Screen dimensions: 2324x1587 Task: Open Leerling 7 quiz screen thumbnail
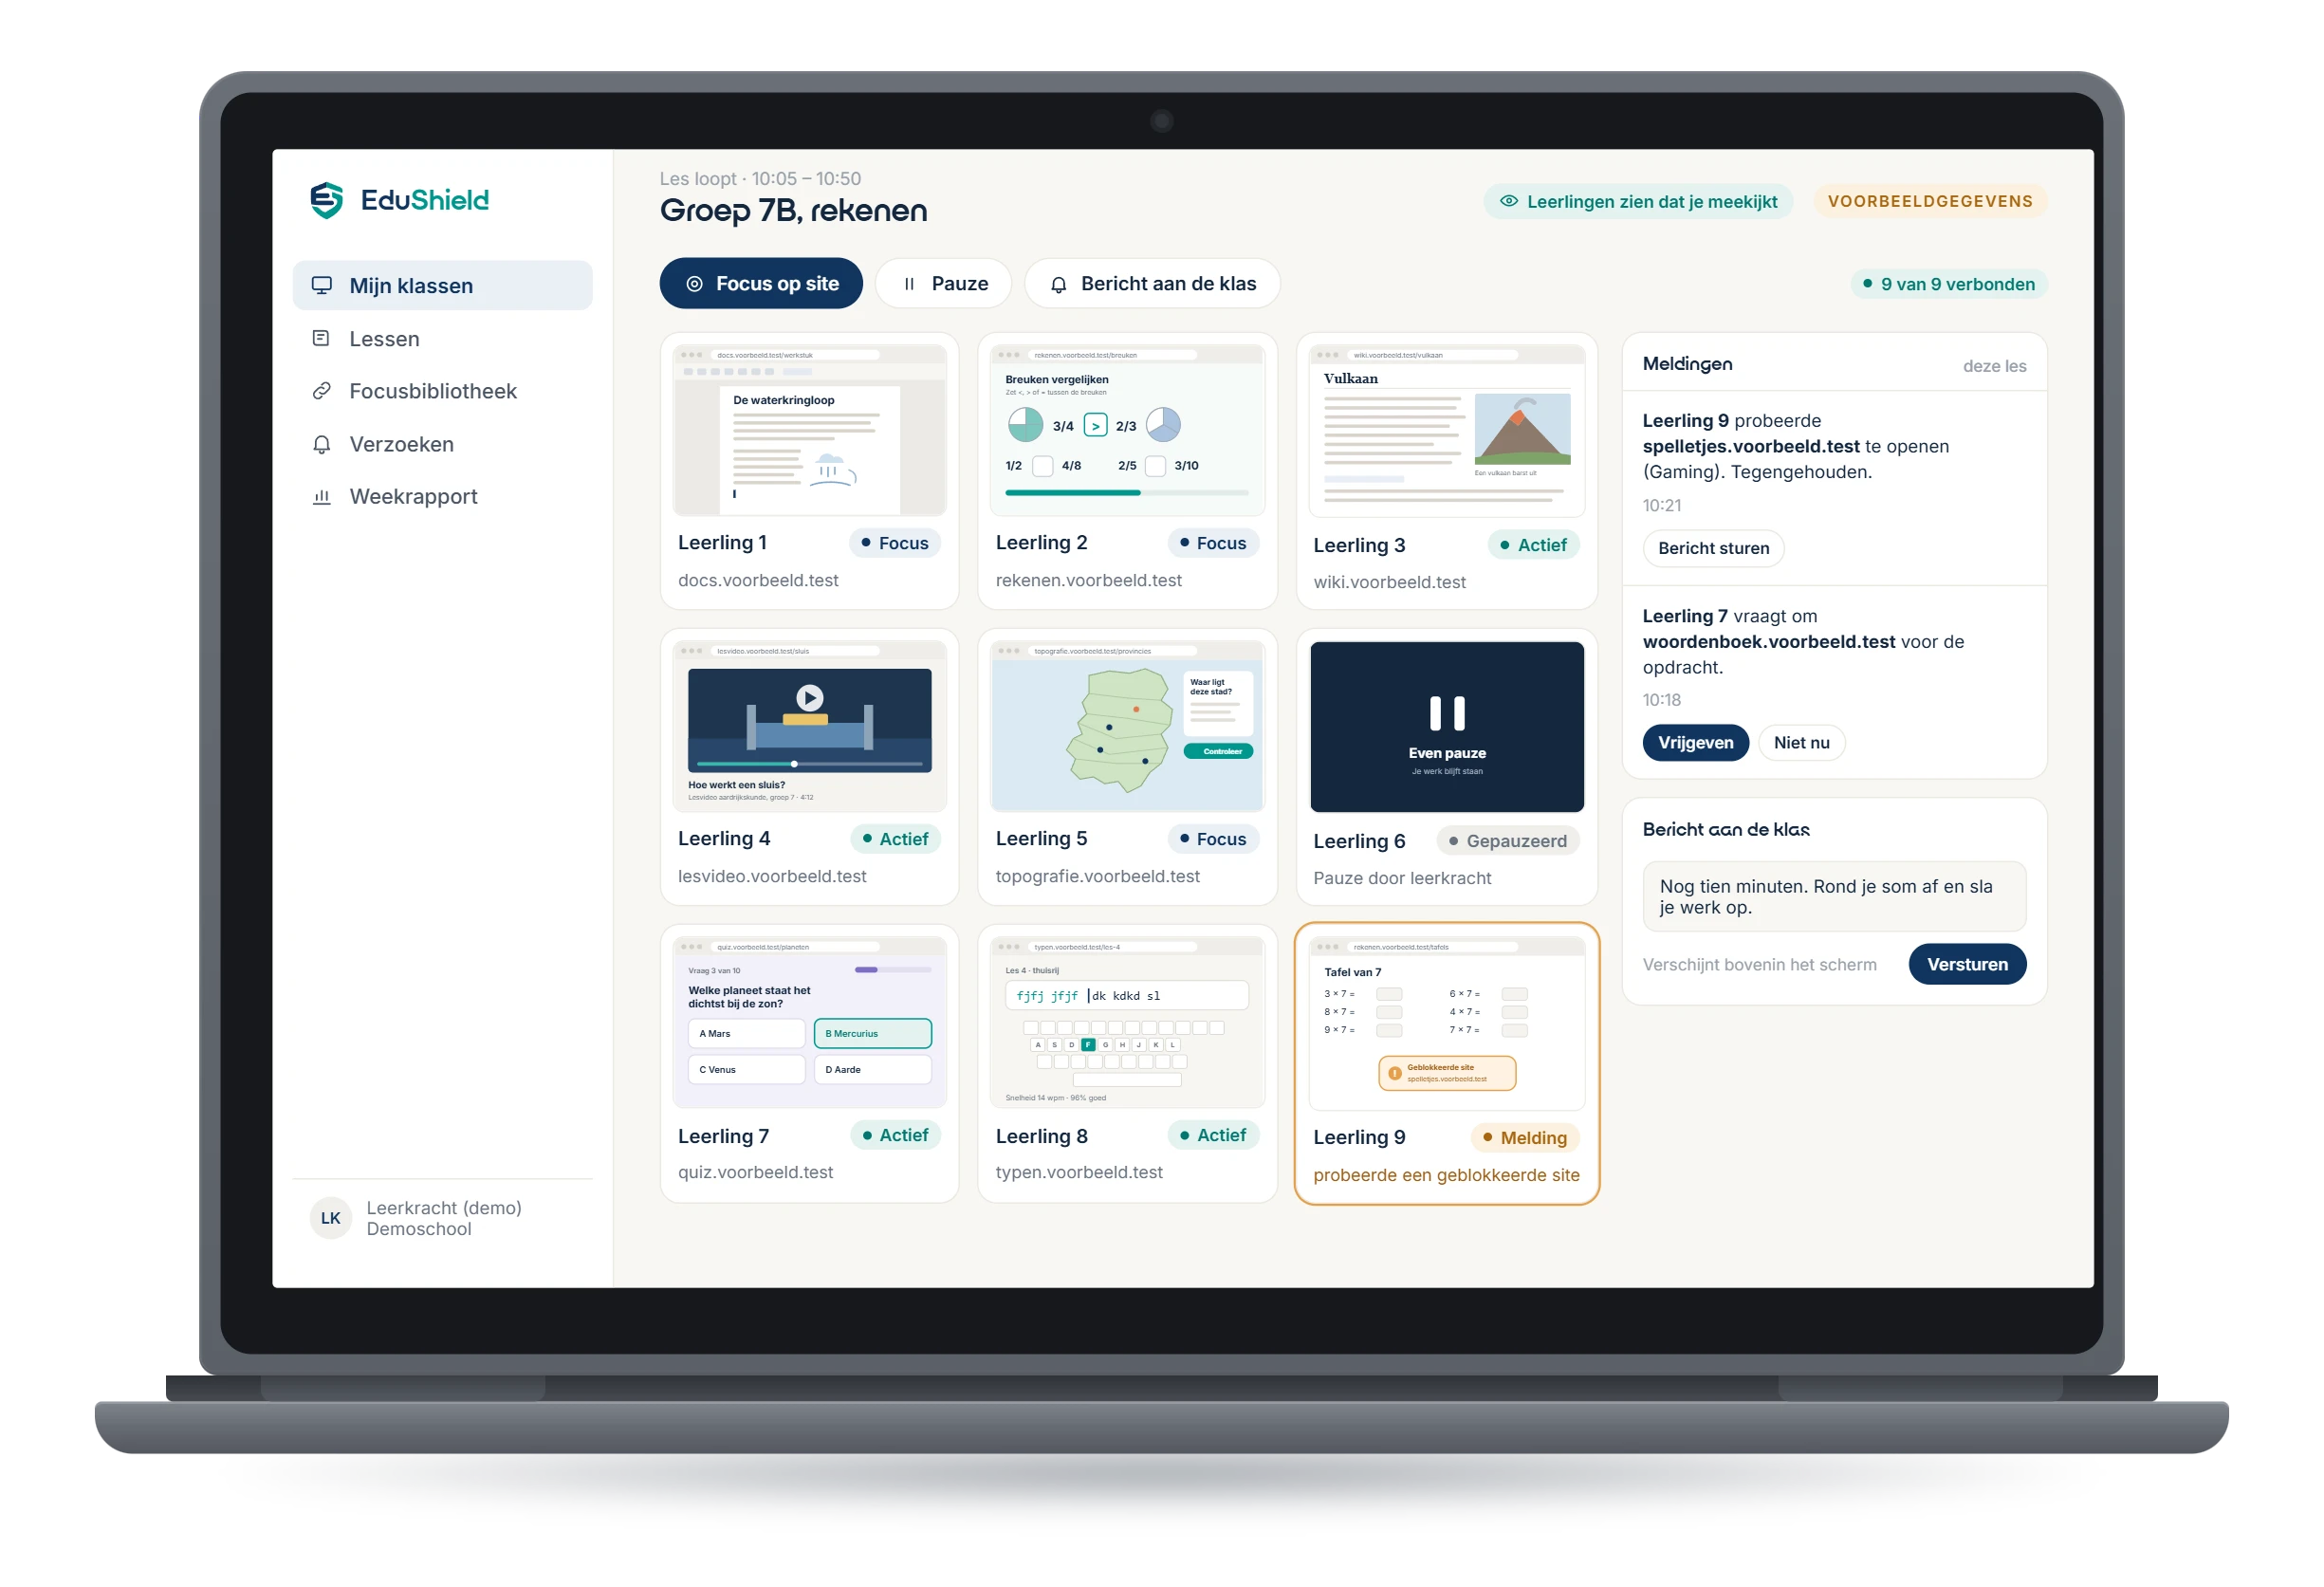pos(809,1022)
